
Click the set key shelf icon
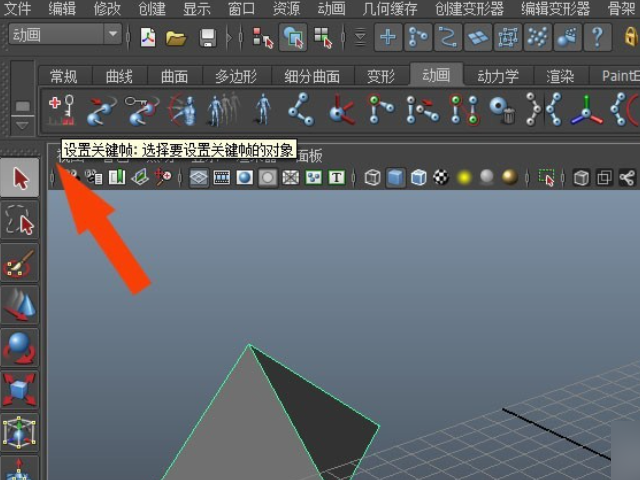[62, 109]
